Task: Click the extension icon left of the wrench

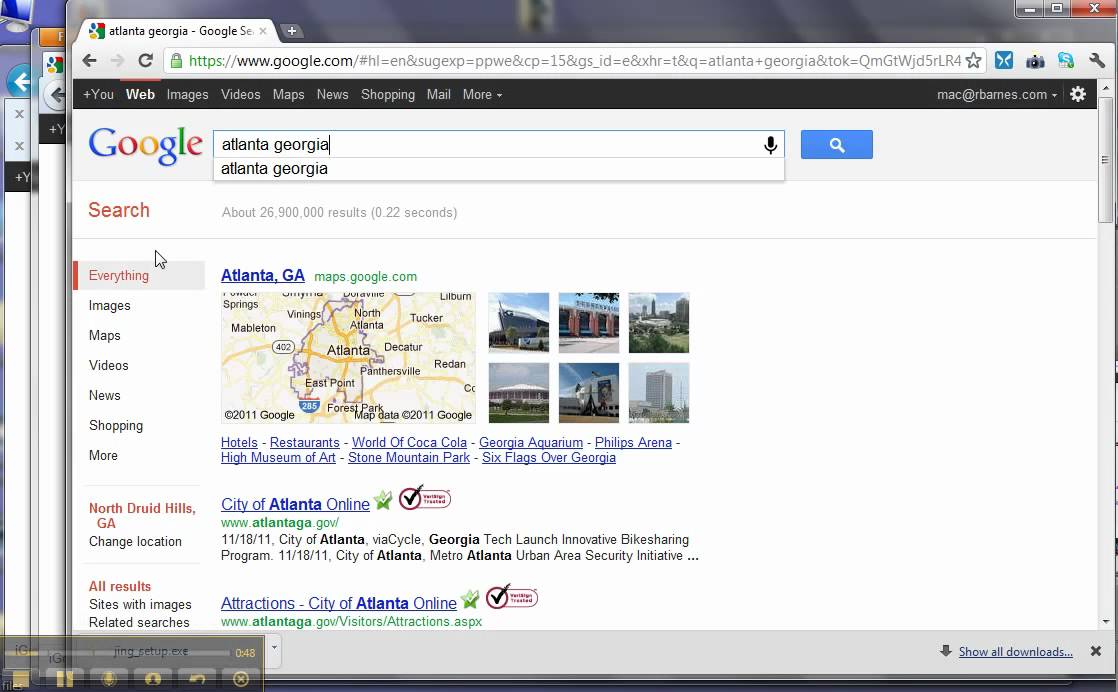Action: point(1066,61)
